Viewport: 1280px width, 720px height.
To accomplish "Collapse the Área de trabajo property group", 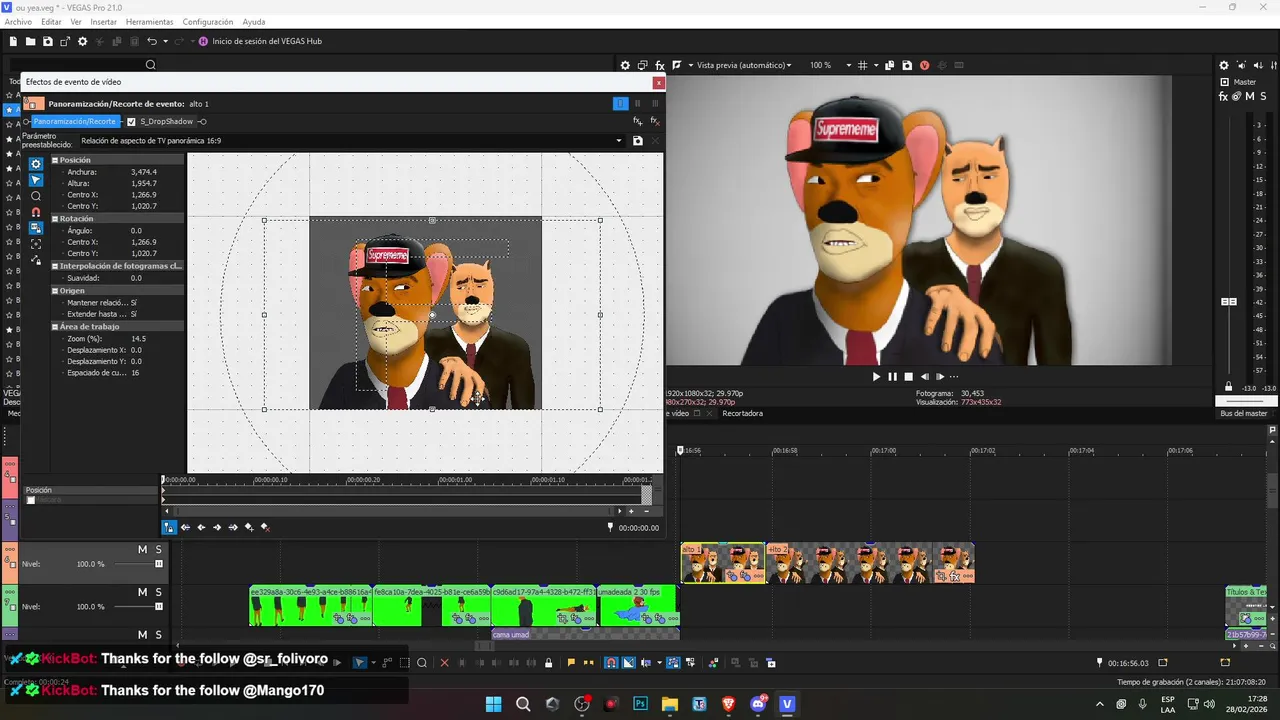I will click(55, 327).
